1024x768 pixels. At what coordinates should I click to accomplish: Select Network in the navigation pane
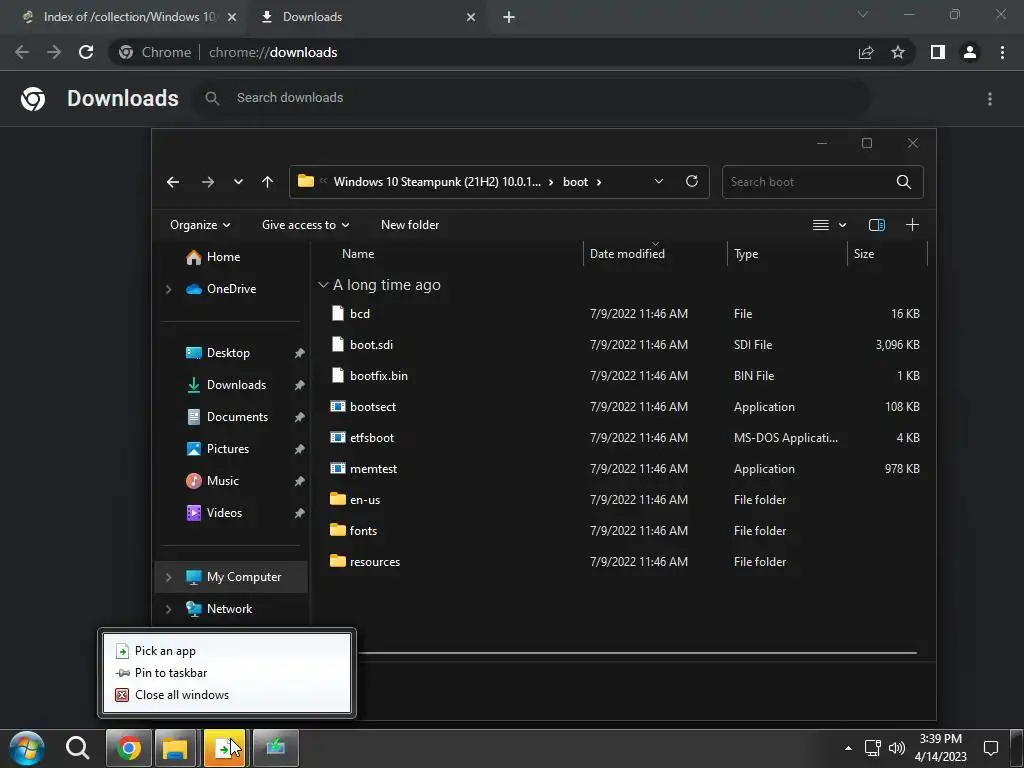[x=229, y=609]
